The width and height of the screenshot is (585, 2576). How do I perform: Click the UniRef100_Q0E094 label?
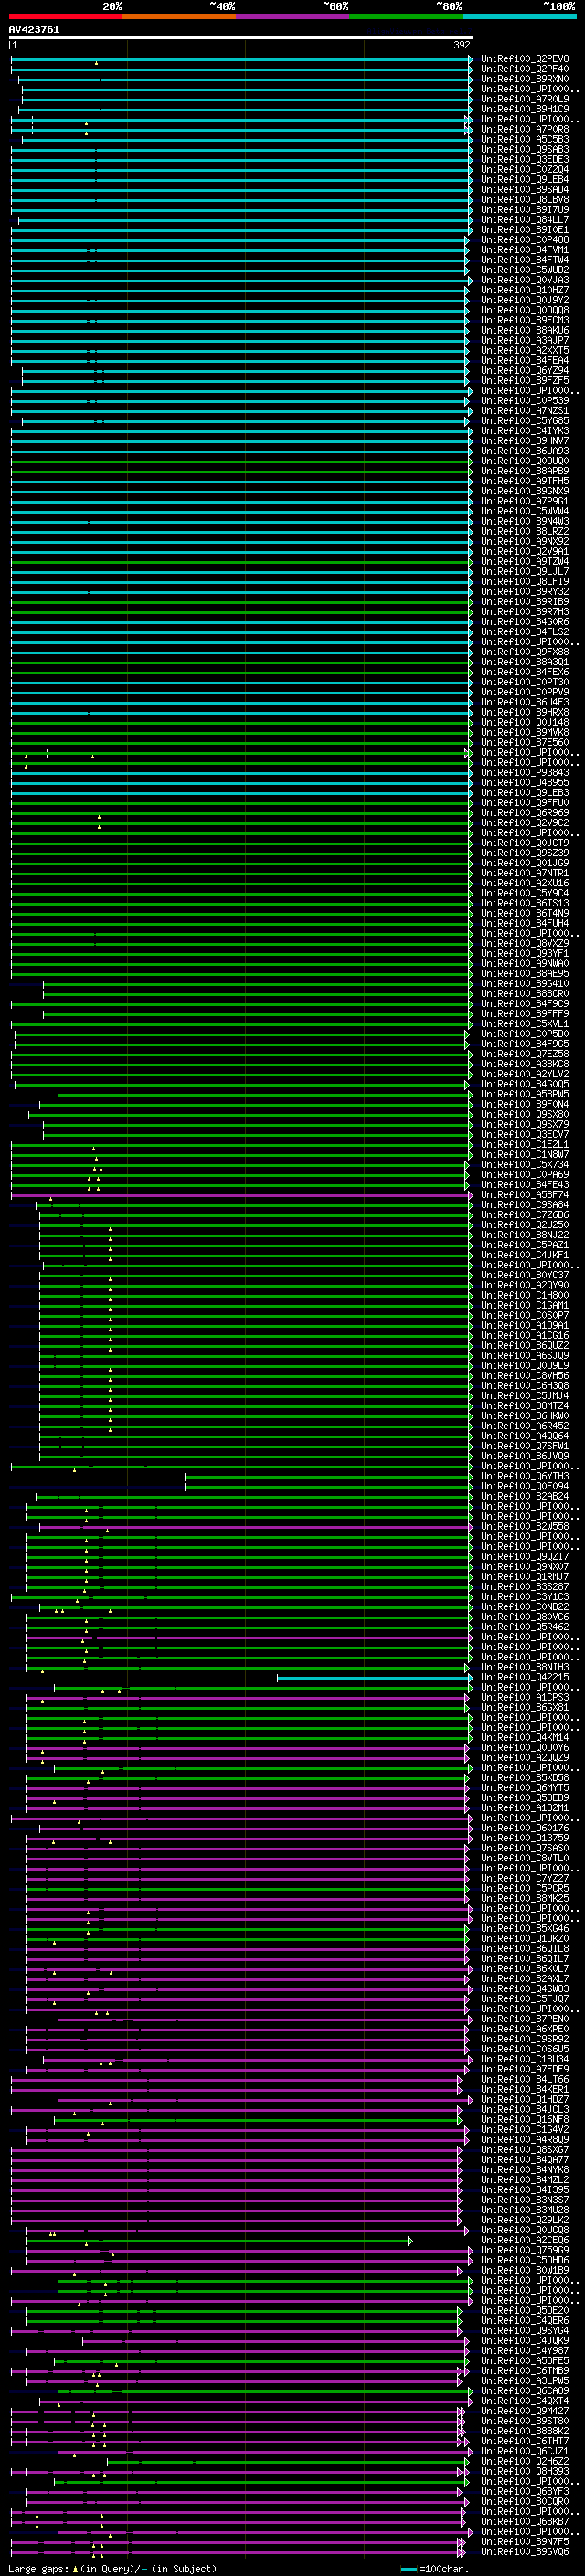pos(525,1486)
